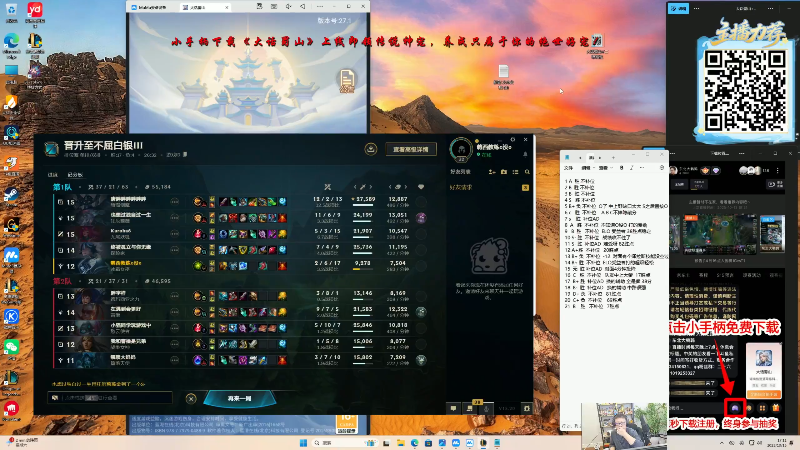Open the three-dot more menu in Notepad toolbar
The width and height of the screenshot is (800, 450).
(642, 168)
